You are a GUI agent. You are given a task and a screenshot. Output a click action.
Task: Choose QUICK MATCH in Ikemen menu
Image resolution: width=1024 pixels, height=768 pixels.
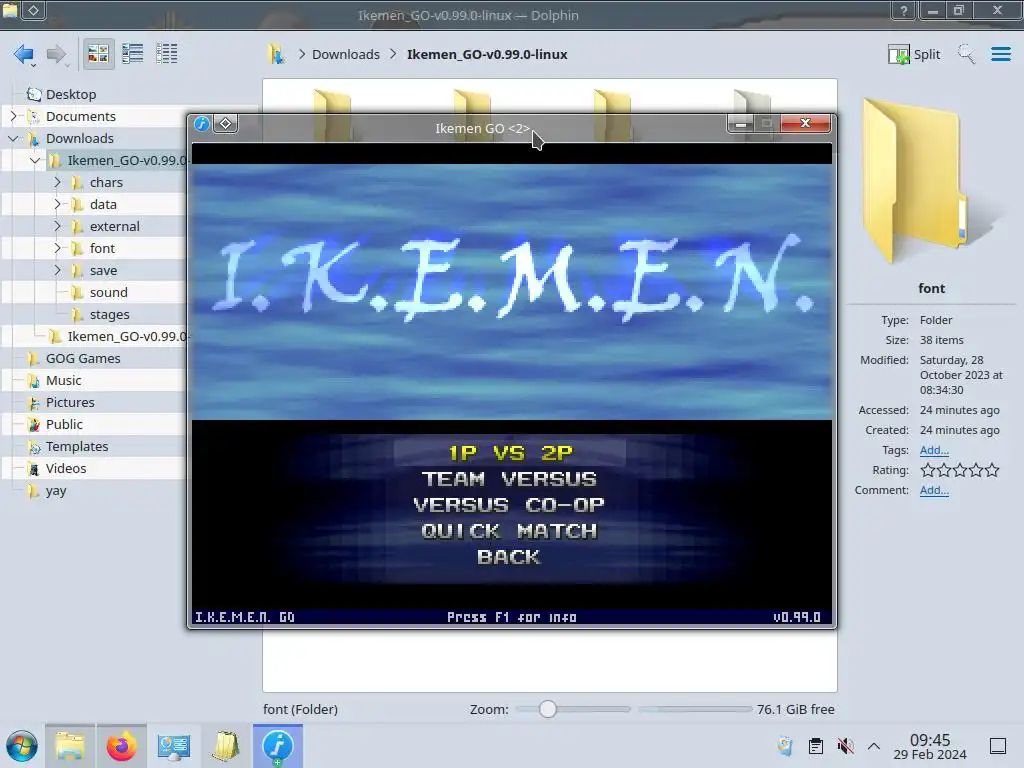point(509,531)
